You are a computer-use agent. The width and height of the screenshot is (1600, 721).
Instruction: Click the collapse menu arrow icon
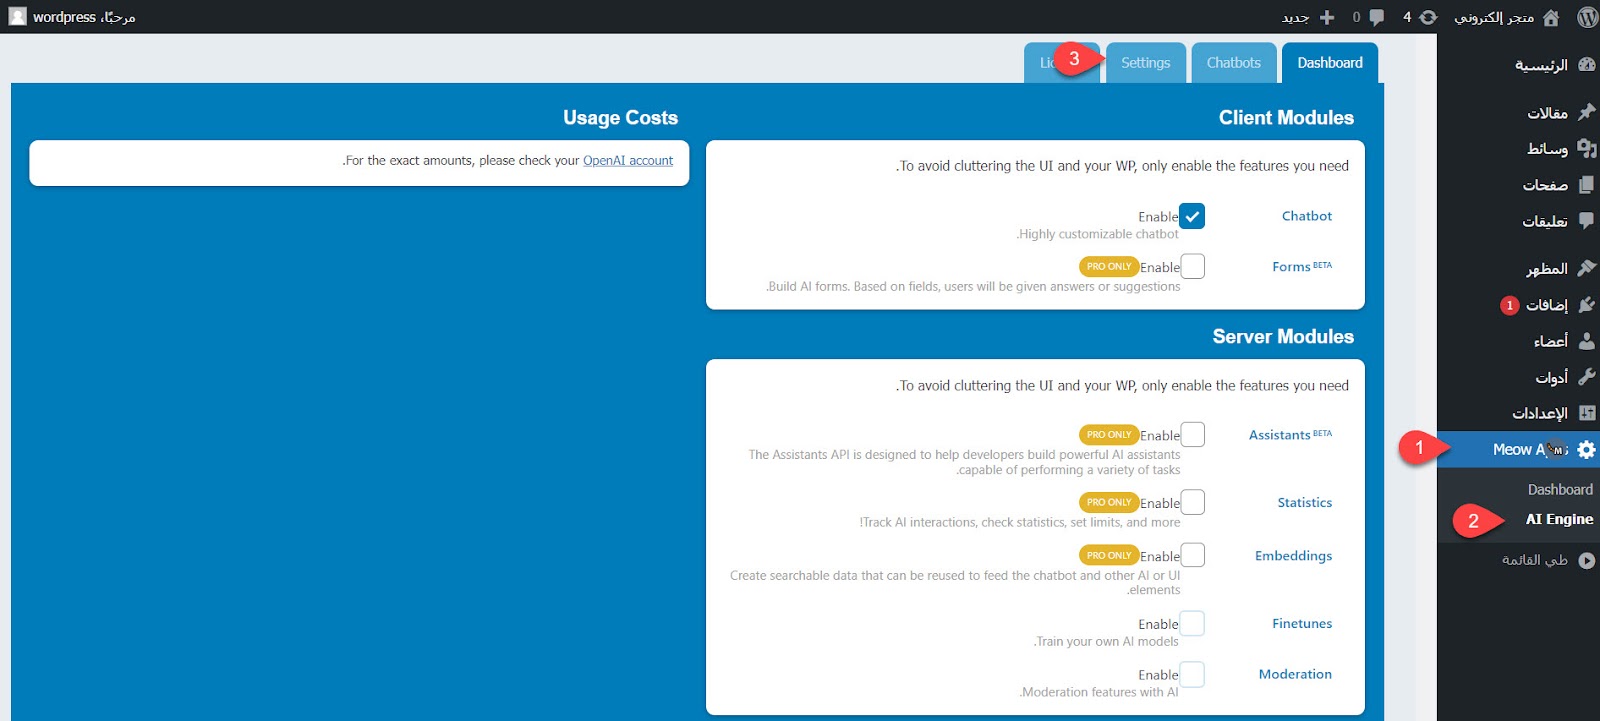[1587, 561]
